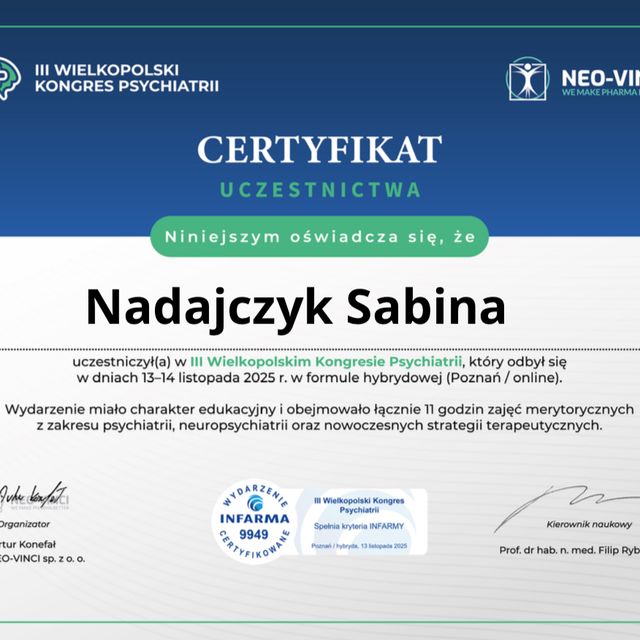Image resolution: width=640 pixels, height=640 pixels.
Task: Click the 'Prof. dr hab. n. med. Filip' name
Action: [x=559, y=550]
